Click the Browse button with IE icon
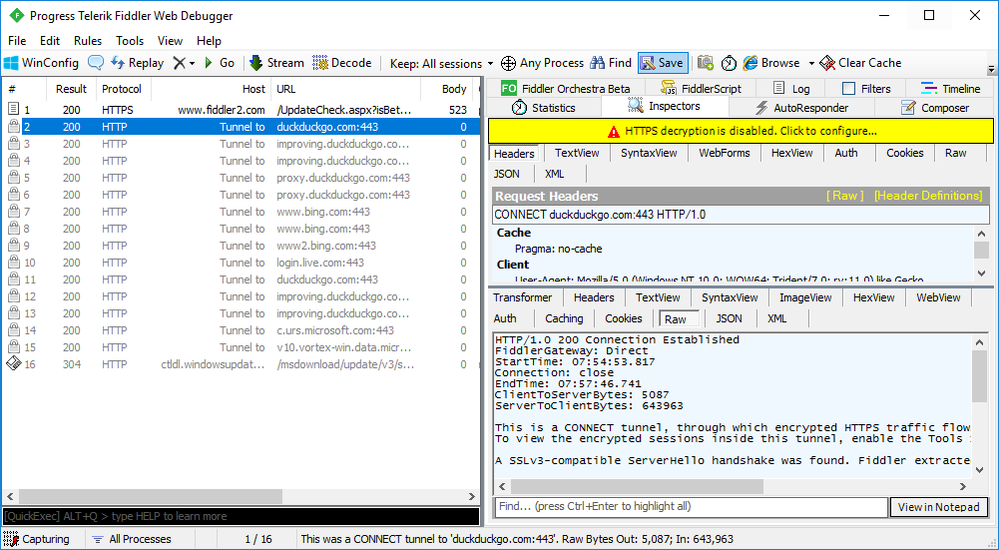Viewport: 999px width, 550px height. (x=772, y=63)
